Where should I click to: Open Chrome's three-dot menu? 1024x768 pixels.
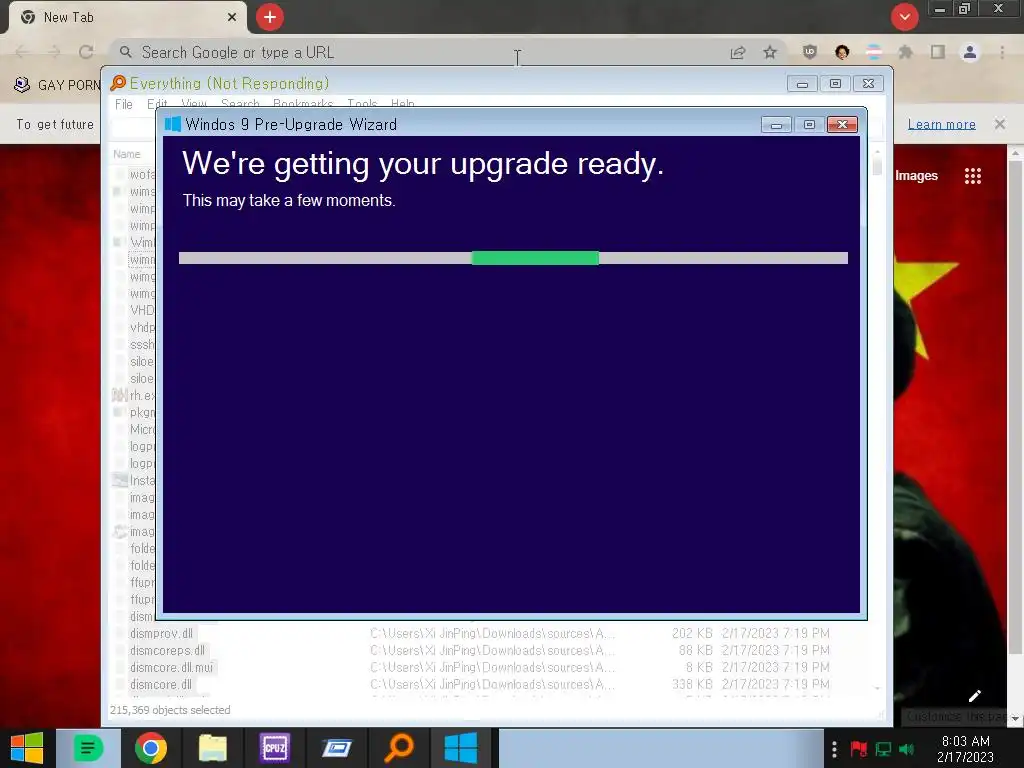pyautogui.click(x=1002, y=52)
